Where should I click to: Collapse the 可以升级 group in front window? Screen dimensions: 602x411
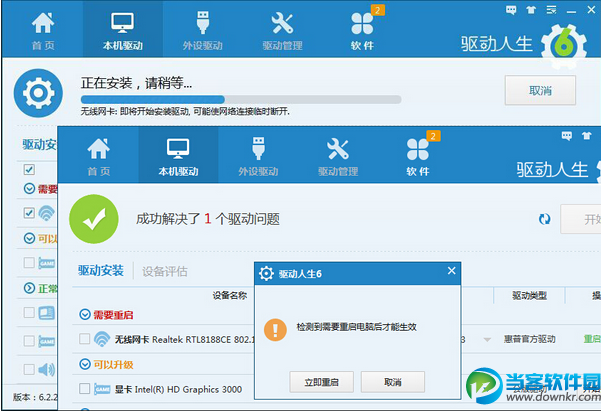coord(84,364)
